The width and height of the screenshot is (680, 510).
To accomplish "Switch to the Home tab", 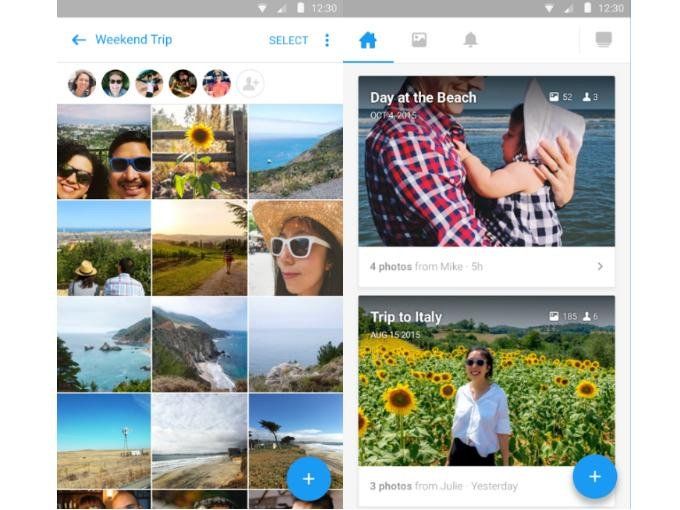I will 368,40.
